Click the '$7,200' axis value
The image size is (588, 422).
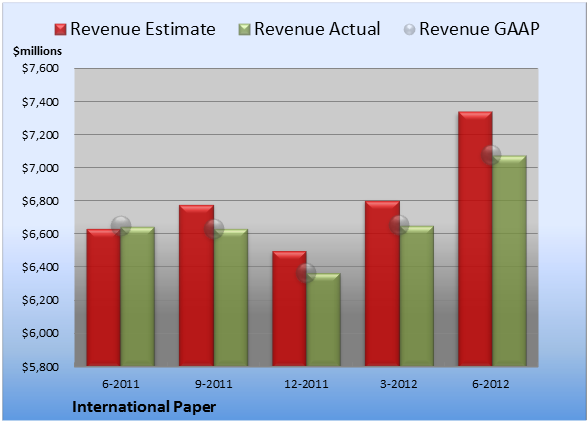(x=40, y=135)
